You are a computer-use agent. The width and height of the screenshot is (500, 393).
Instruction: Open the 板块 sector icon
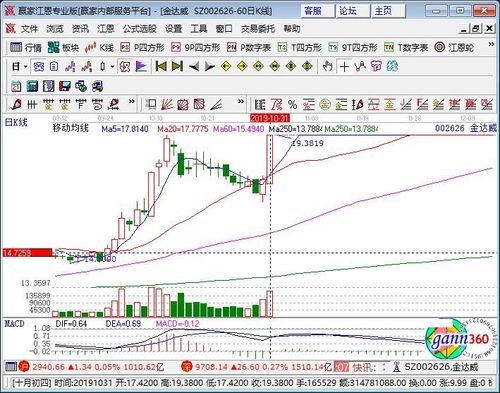point(63,48)
